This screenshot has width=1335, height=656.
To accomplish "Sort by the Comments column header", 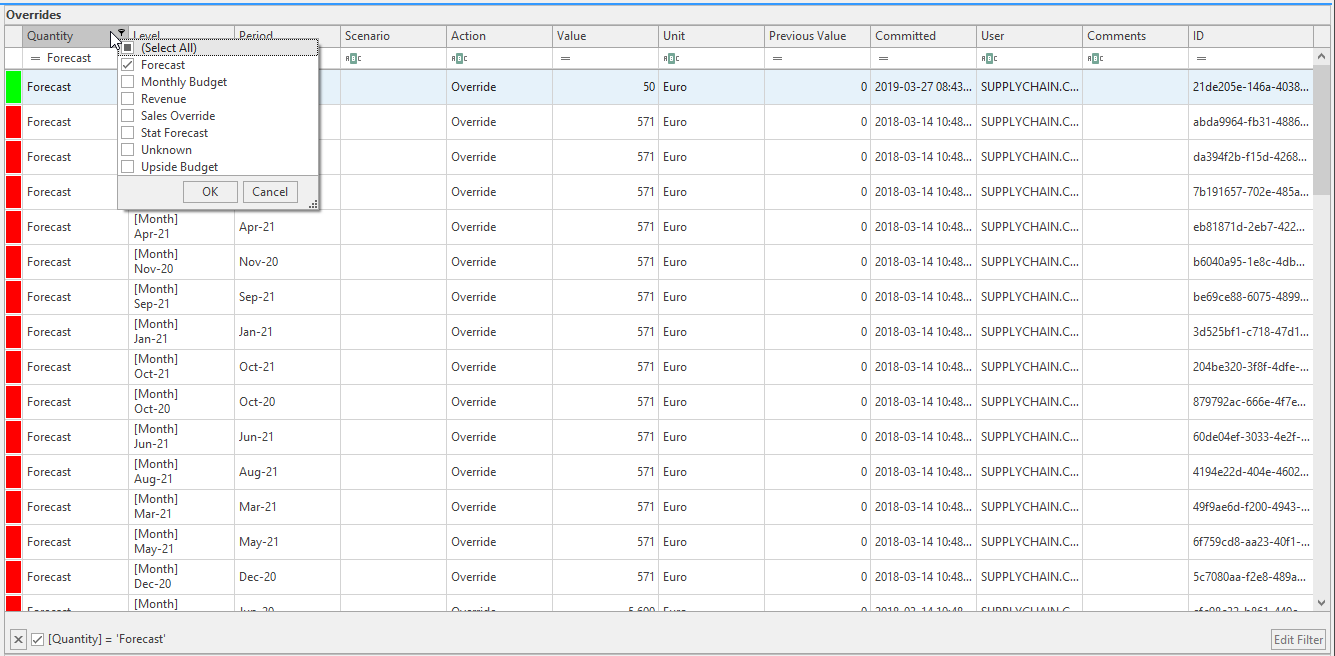I will (1135, 36).
